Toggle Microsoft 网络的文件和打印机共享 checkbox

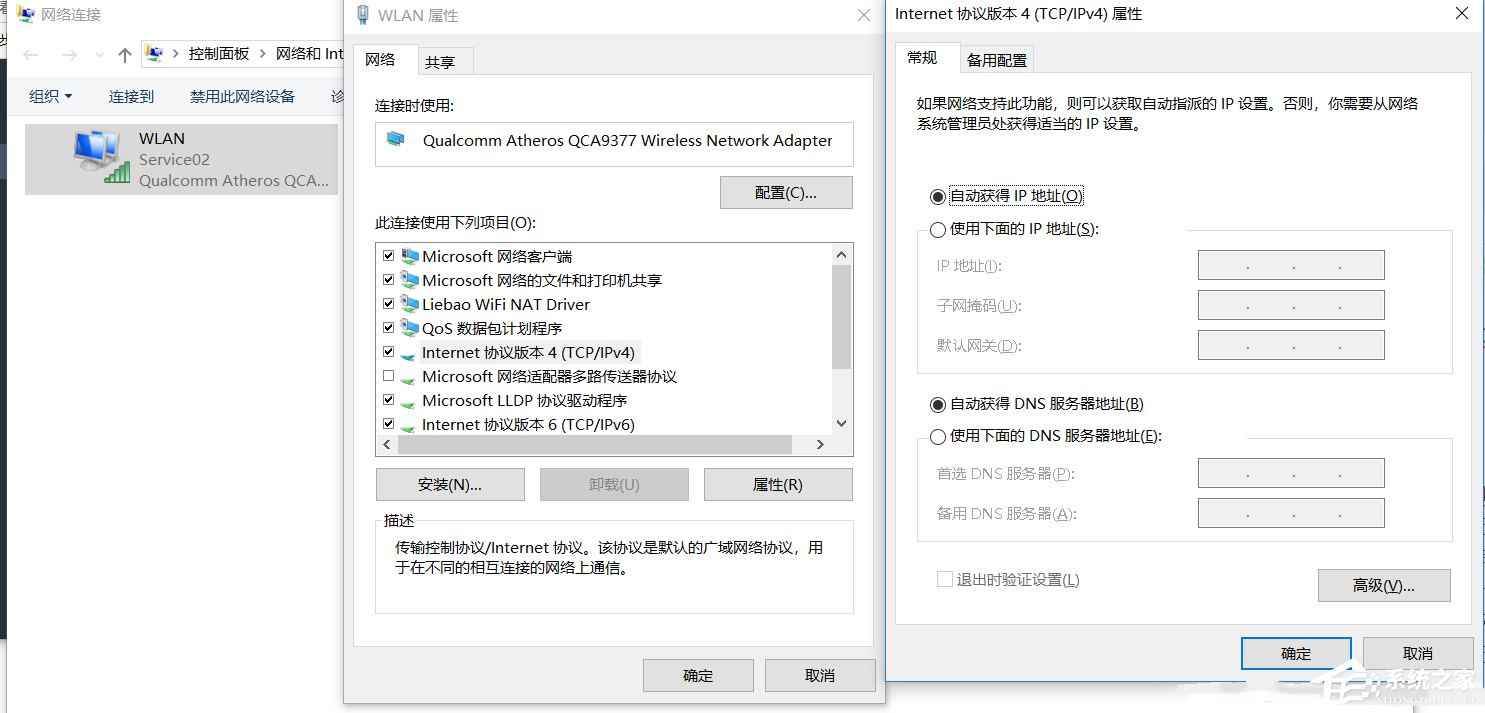[x=389, y=280]
